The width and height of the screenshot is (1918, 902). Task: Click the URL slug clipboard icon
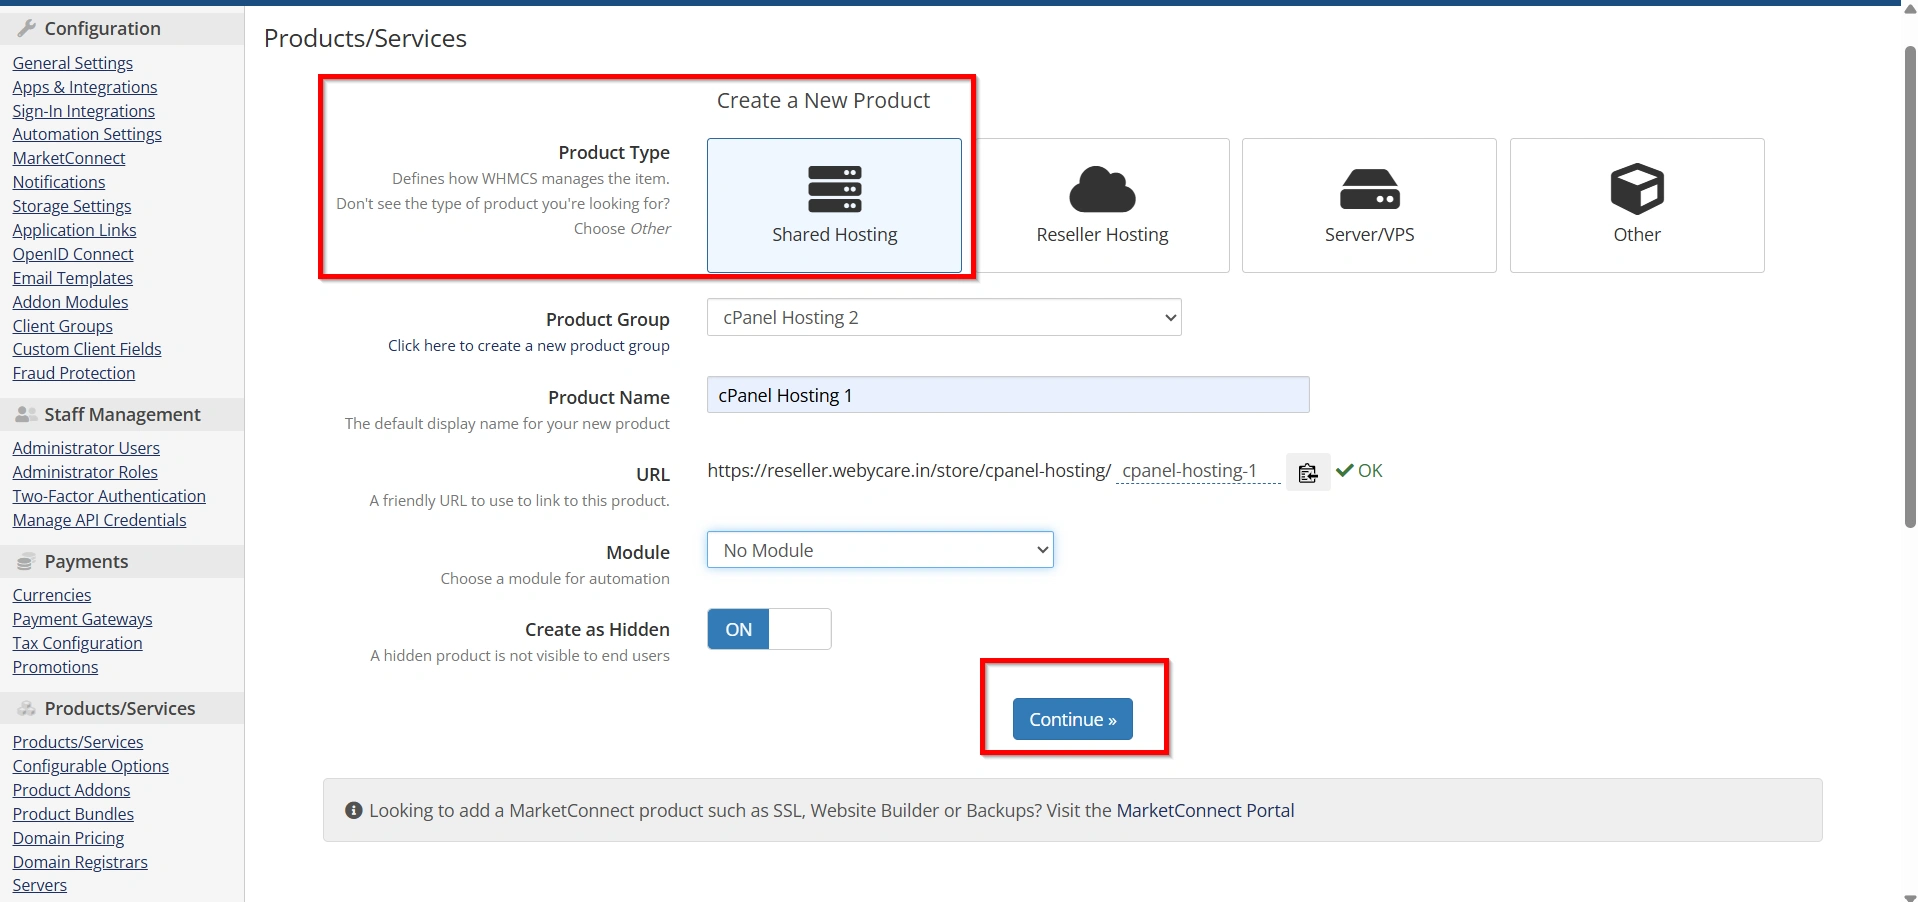click(x=1308, y=472)
